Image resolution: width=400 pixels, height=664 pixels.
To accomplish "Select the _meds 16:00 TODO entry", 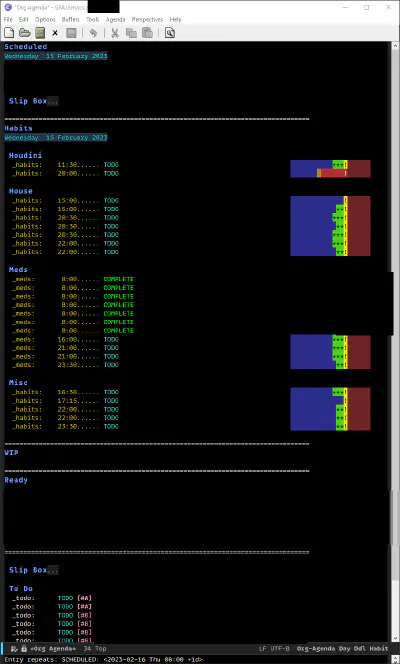I will click(65, 339).
